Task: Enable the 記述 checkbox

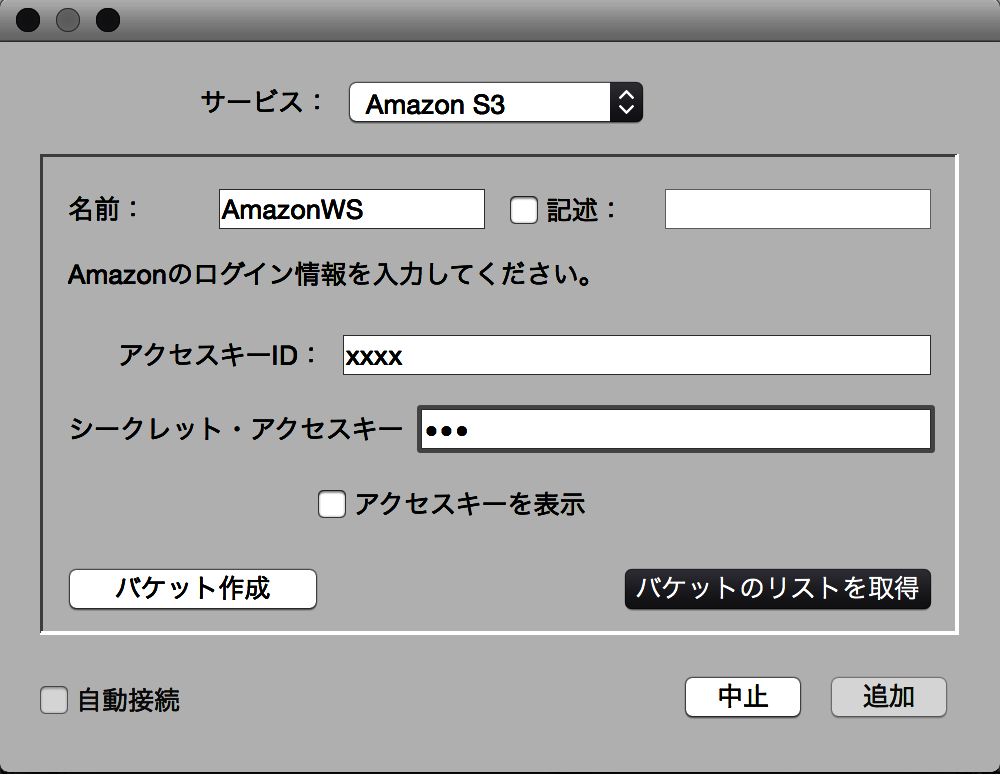Action: pyautogui.click(x=524, y=210)
